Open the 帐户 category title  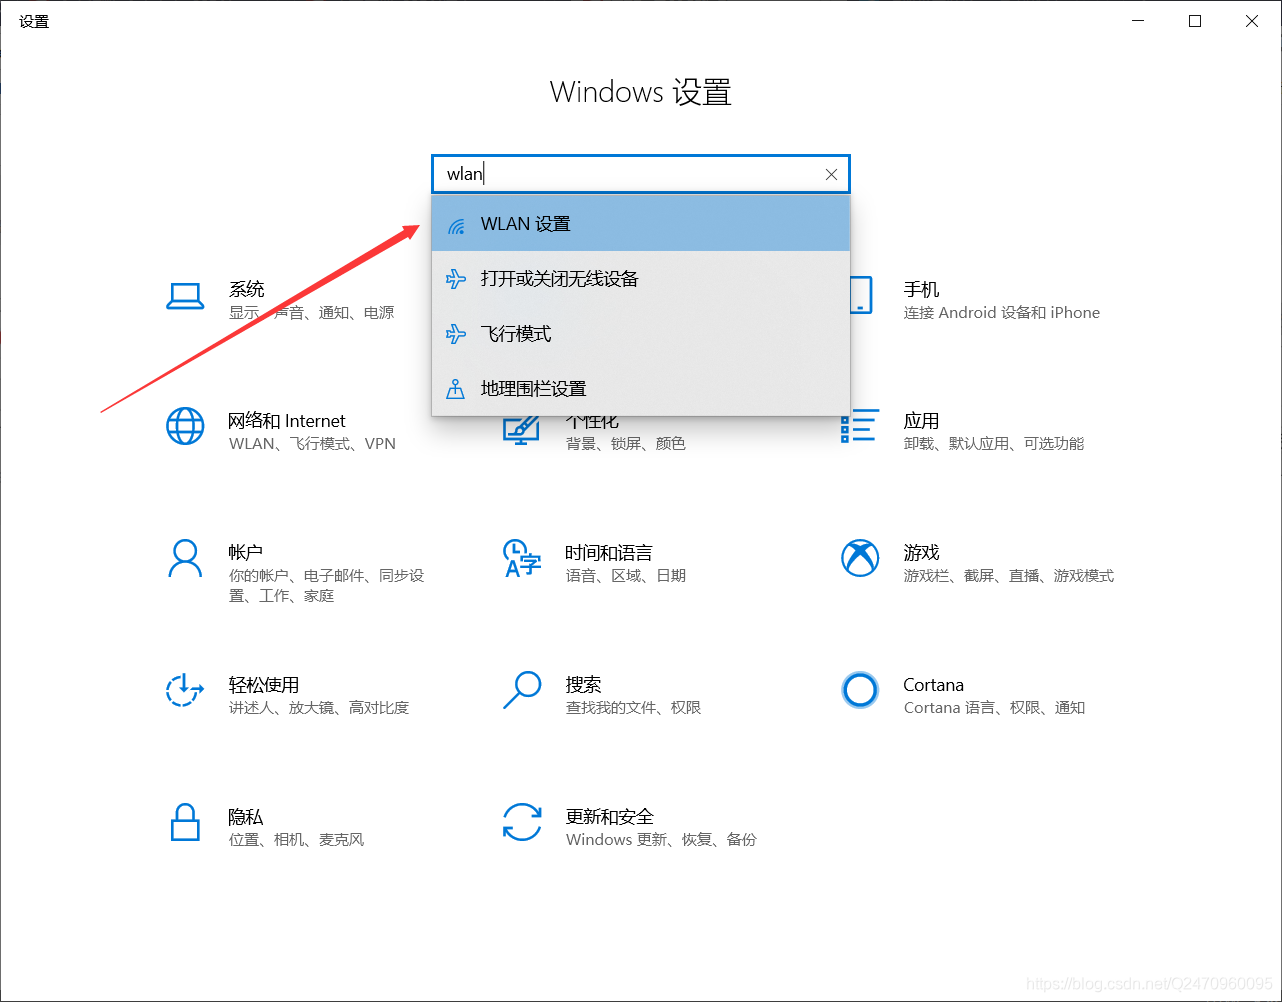(246, 553)
